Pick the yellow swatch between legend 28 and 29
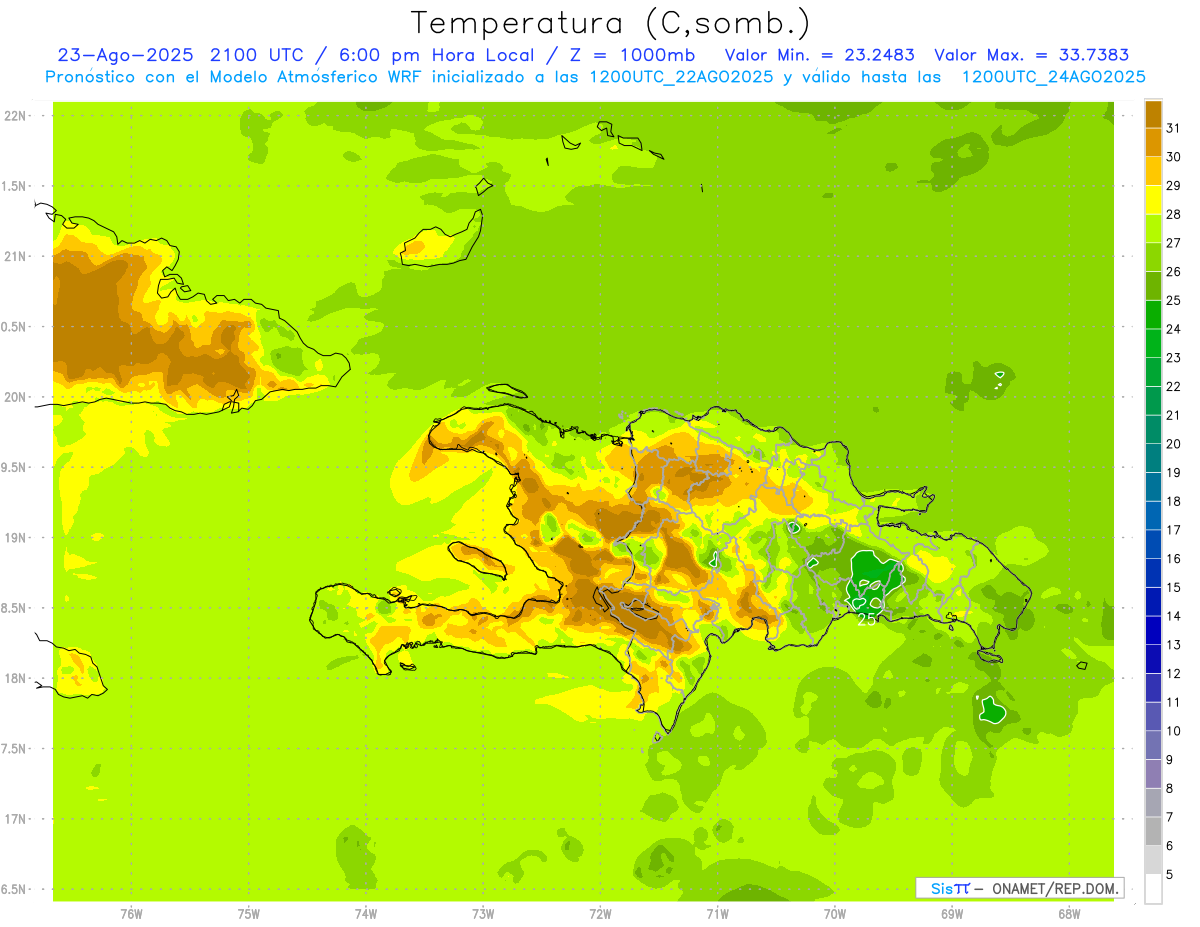This screenshot has height=927, width=1200. [1153, 200]
